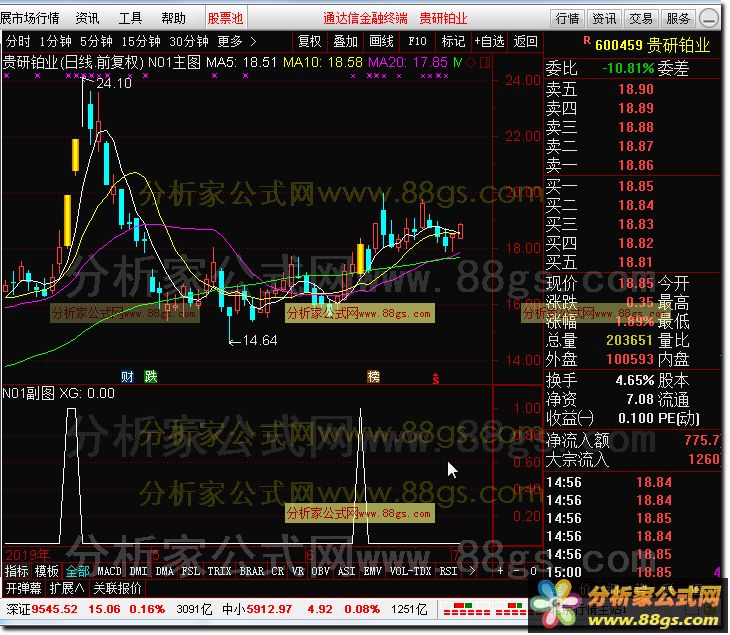
Task: Open the 工具 menu
Action: pos(130,18)
